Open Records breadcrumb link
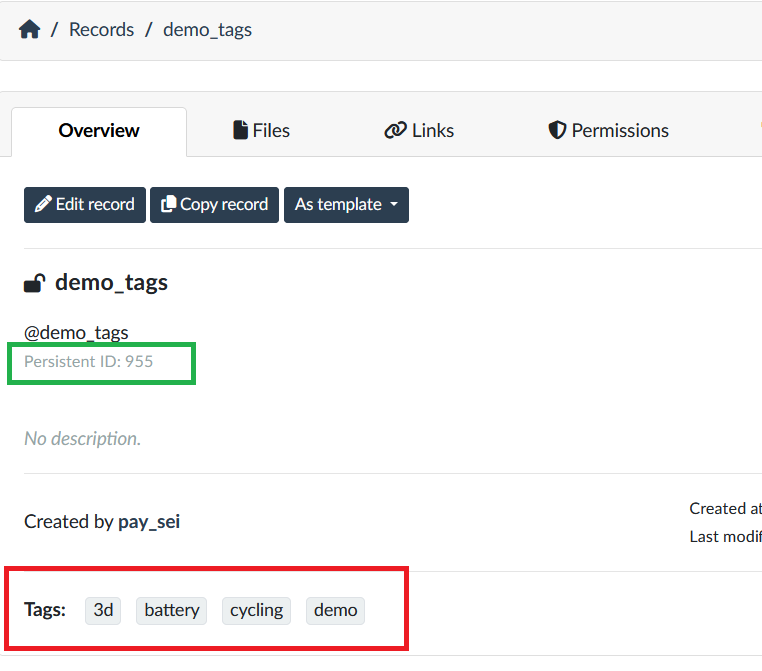Viewport: 762px width, 671px height. (102, 30)
